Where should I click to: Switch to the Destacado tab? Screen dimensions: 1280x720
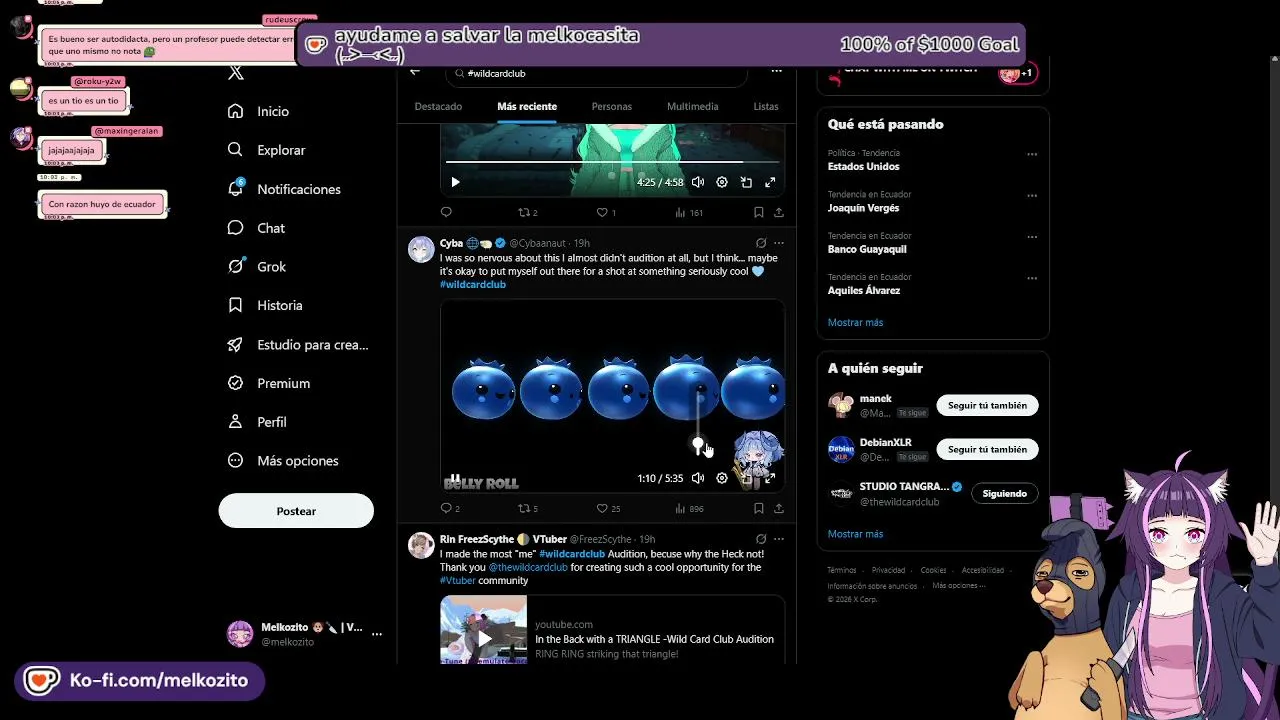point(438,106)
